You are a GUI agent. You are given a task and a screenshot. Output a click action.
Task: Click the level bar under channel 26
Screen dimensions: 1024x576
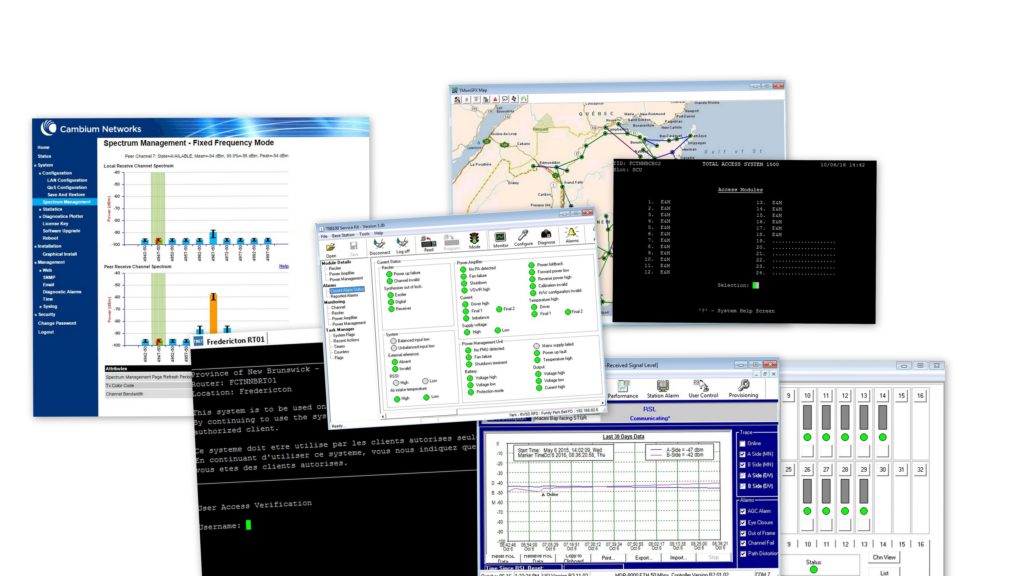[807, 491]
